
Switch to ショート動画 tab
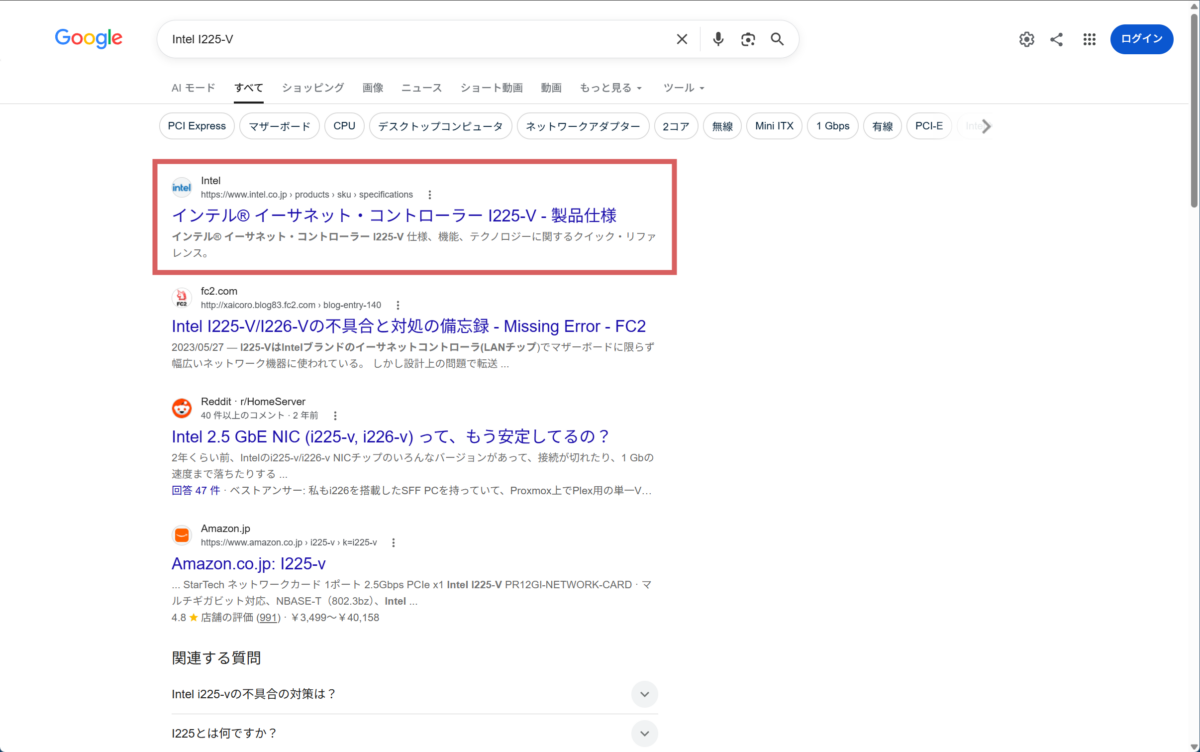(x=491, y=88)
